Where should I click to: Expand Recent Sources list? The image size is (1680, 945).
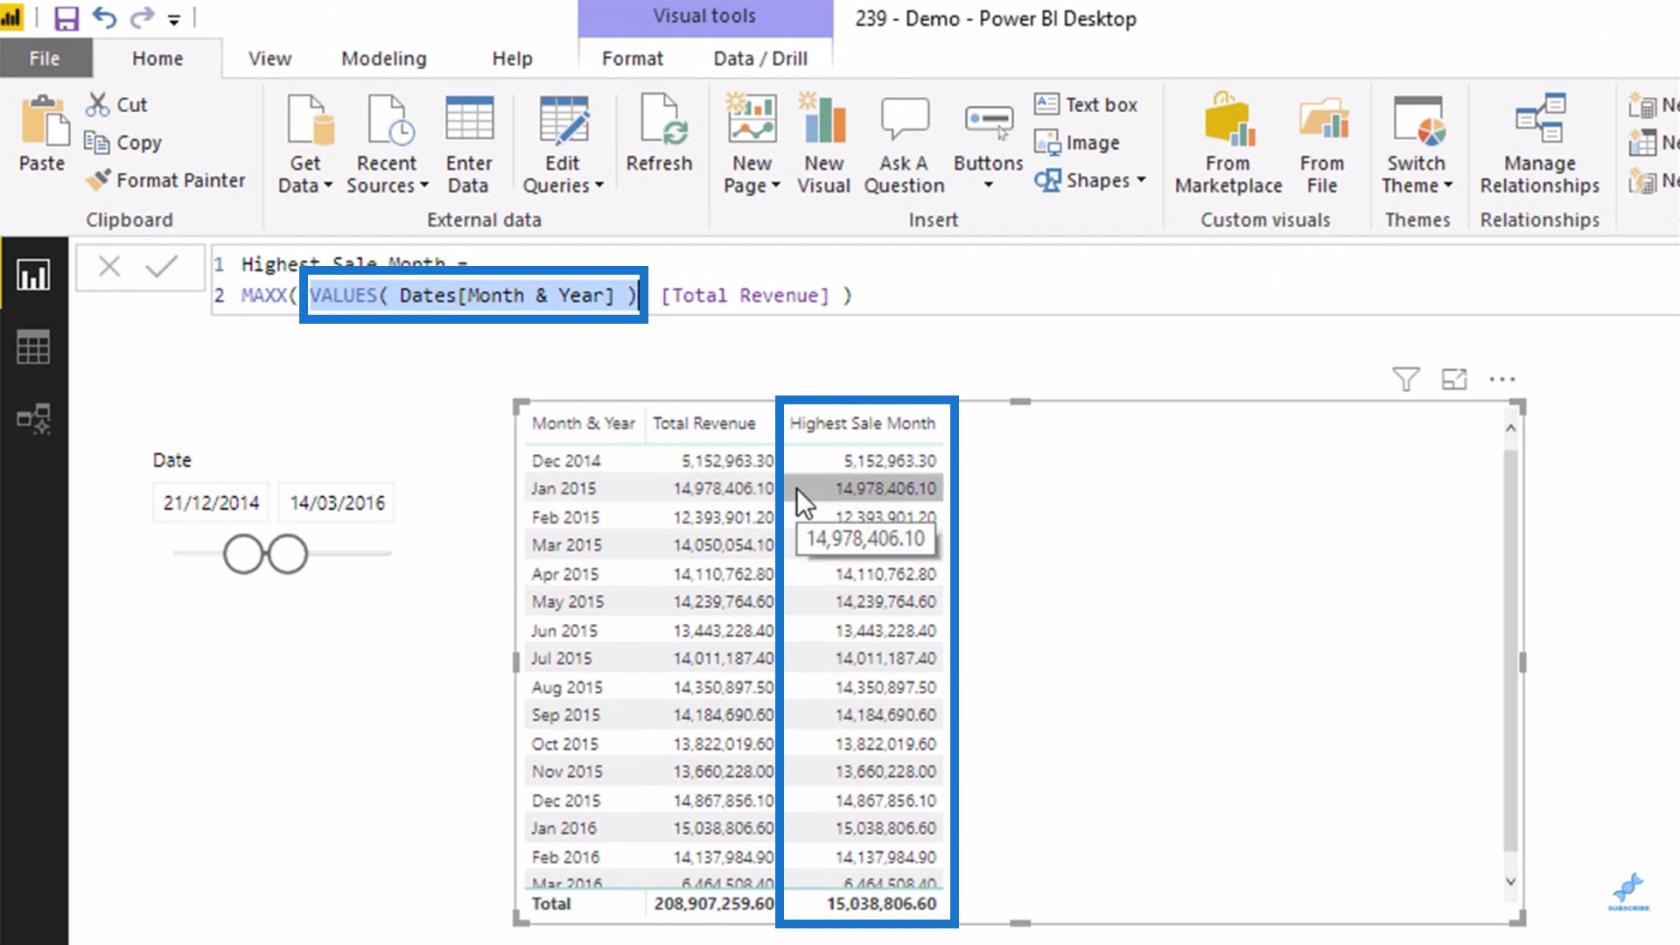pos(387,144)
